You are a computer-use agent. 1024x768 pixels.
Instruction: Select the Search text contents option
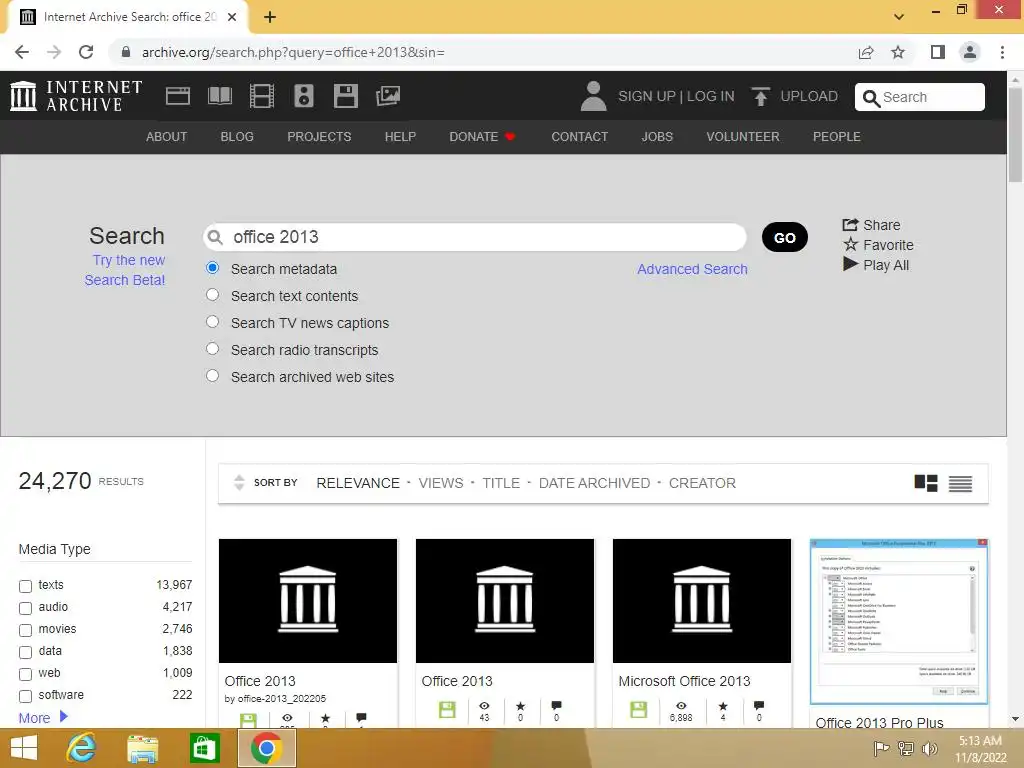(212, 295)
